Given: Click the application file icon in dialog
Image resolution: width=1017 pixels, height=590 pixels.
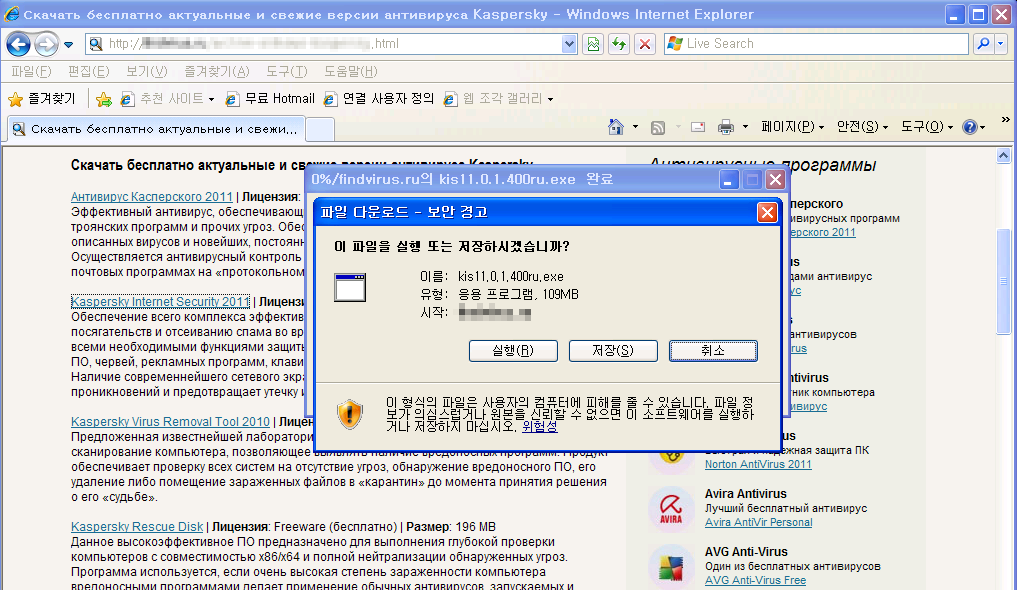Looking at the screenshot, I should (350, 287).
